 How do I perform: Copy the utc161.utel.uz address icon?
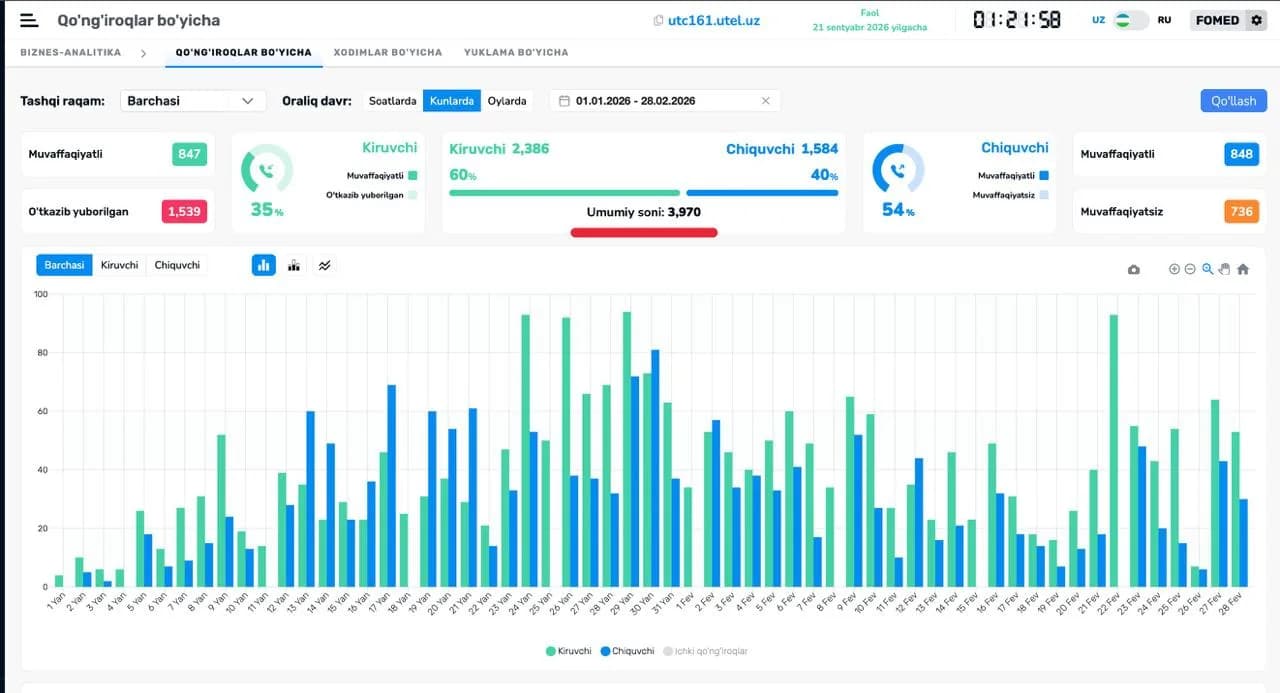658,20
